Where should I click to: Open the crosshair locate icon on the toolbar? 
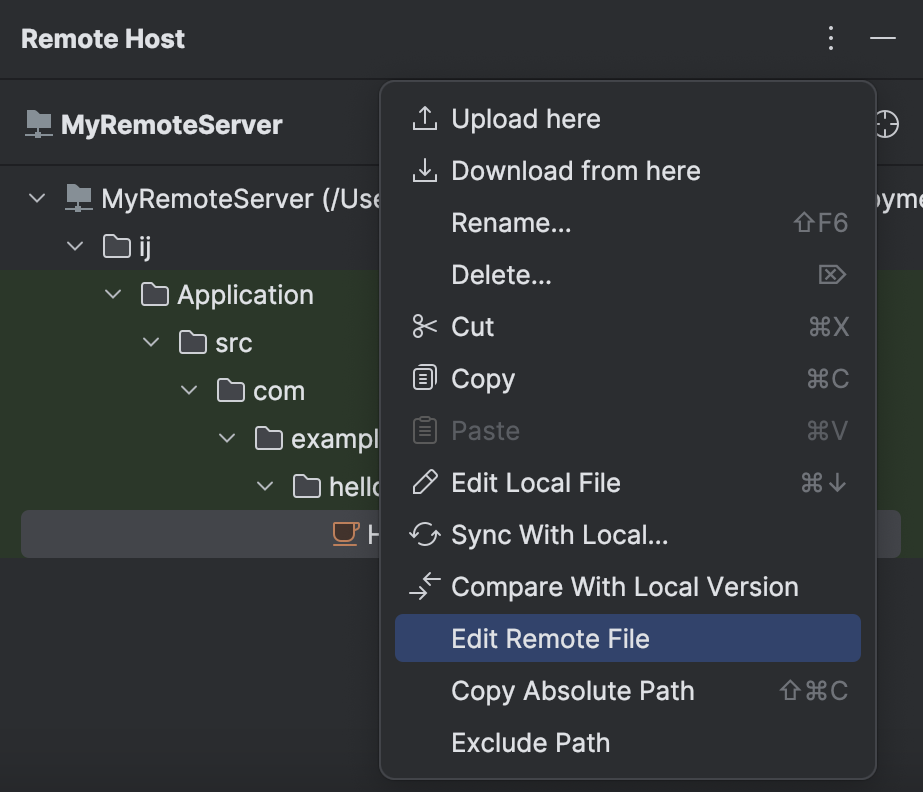[x=888, y=124]
